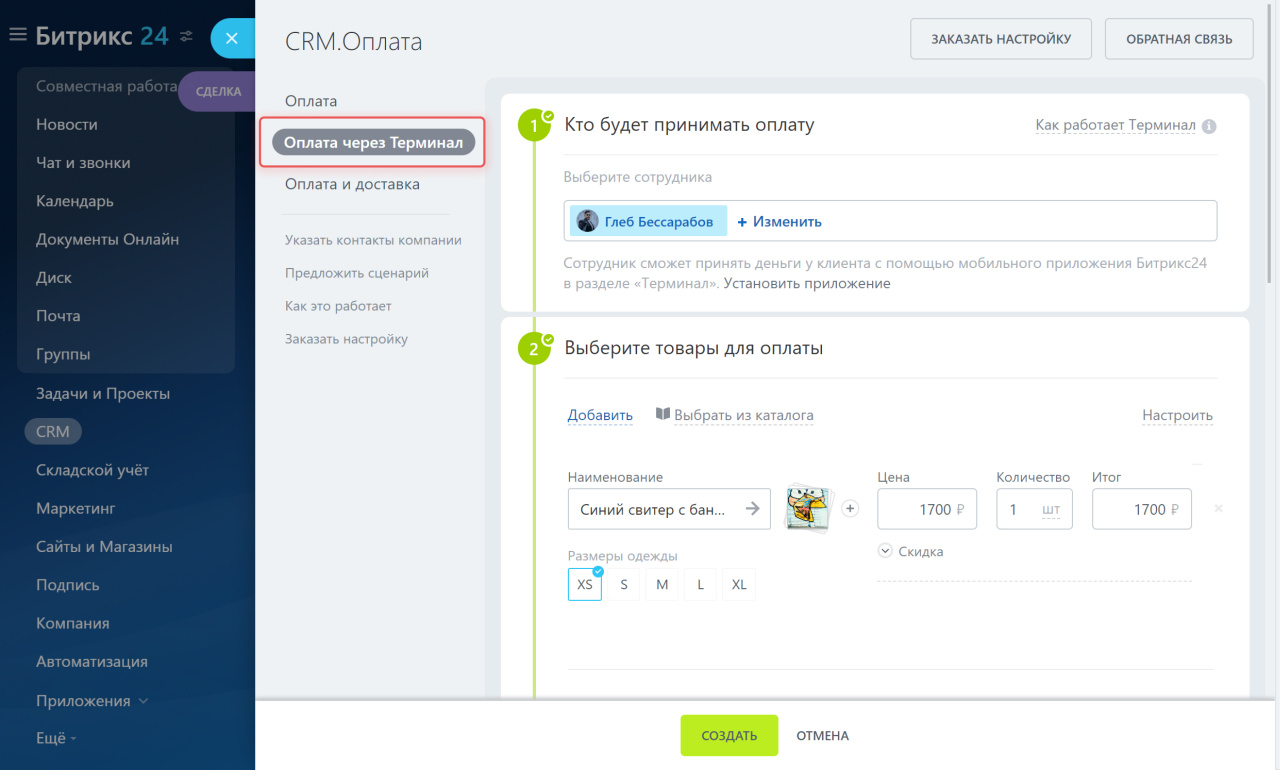Open Маркетинг in sidebar
Screen dimensions: 1280x770
click(76, 508)
